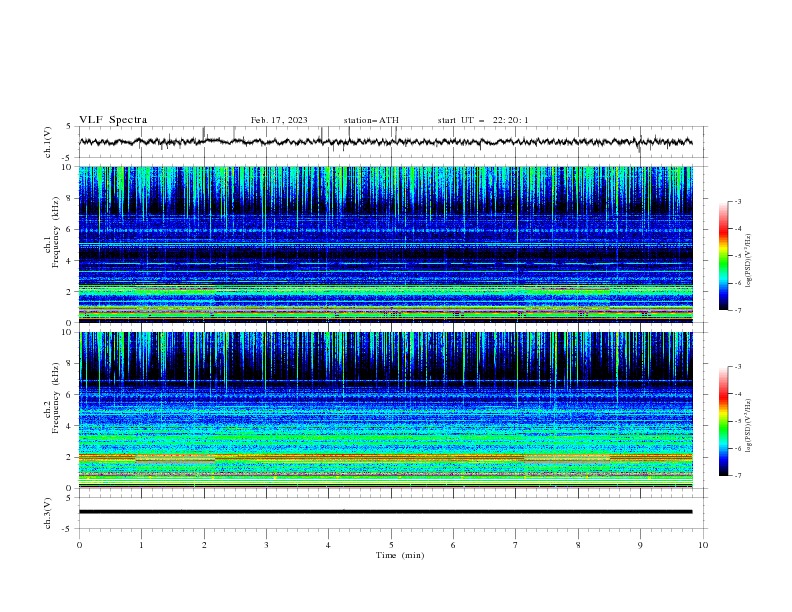Click the "5" tick on ch.1(V) axis
The height and width of the screenshot is (612, 792).
pyautogui.click(x=69, y=127)
